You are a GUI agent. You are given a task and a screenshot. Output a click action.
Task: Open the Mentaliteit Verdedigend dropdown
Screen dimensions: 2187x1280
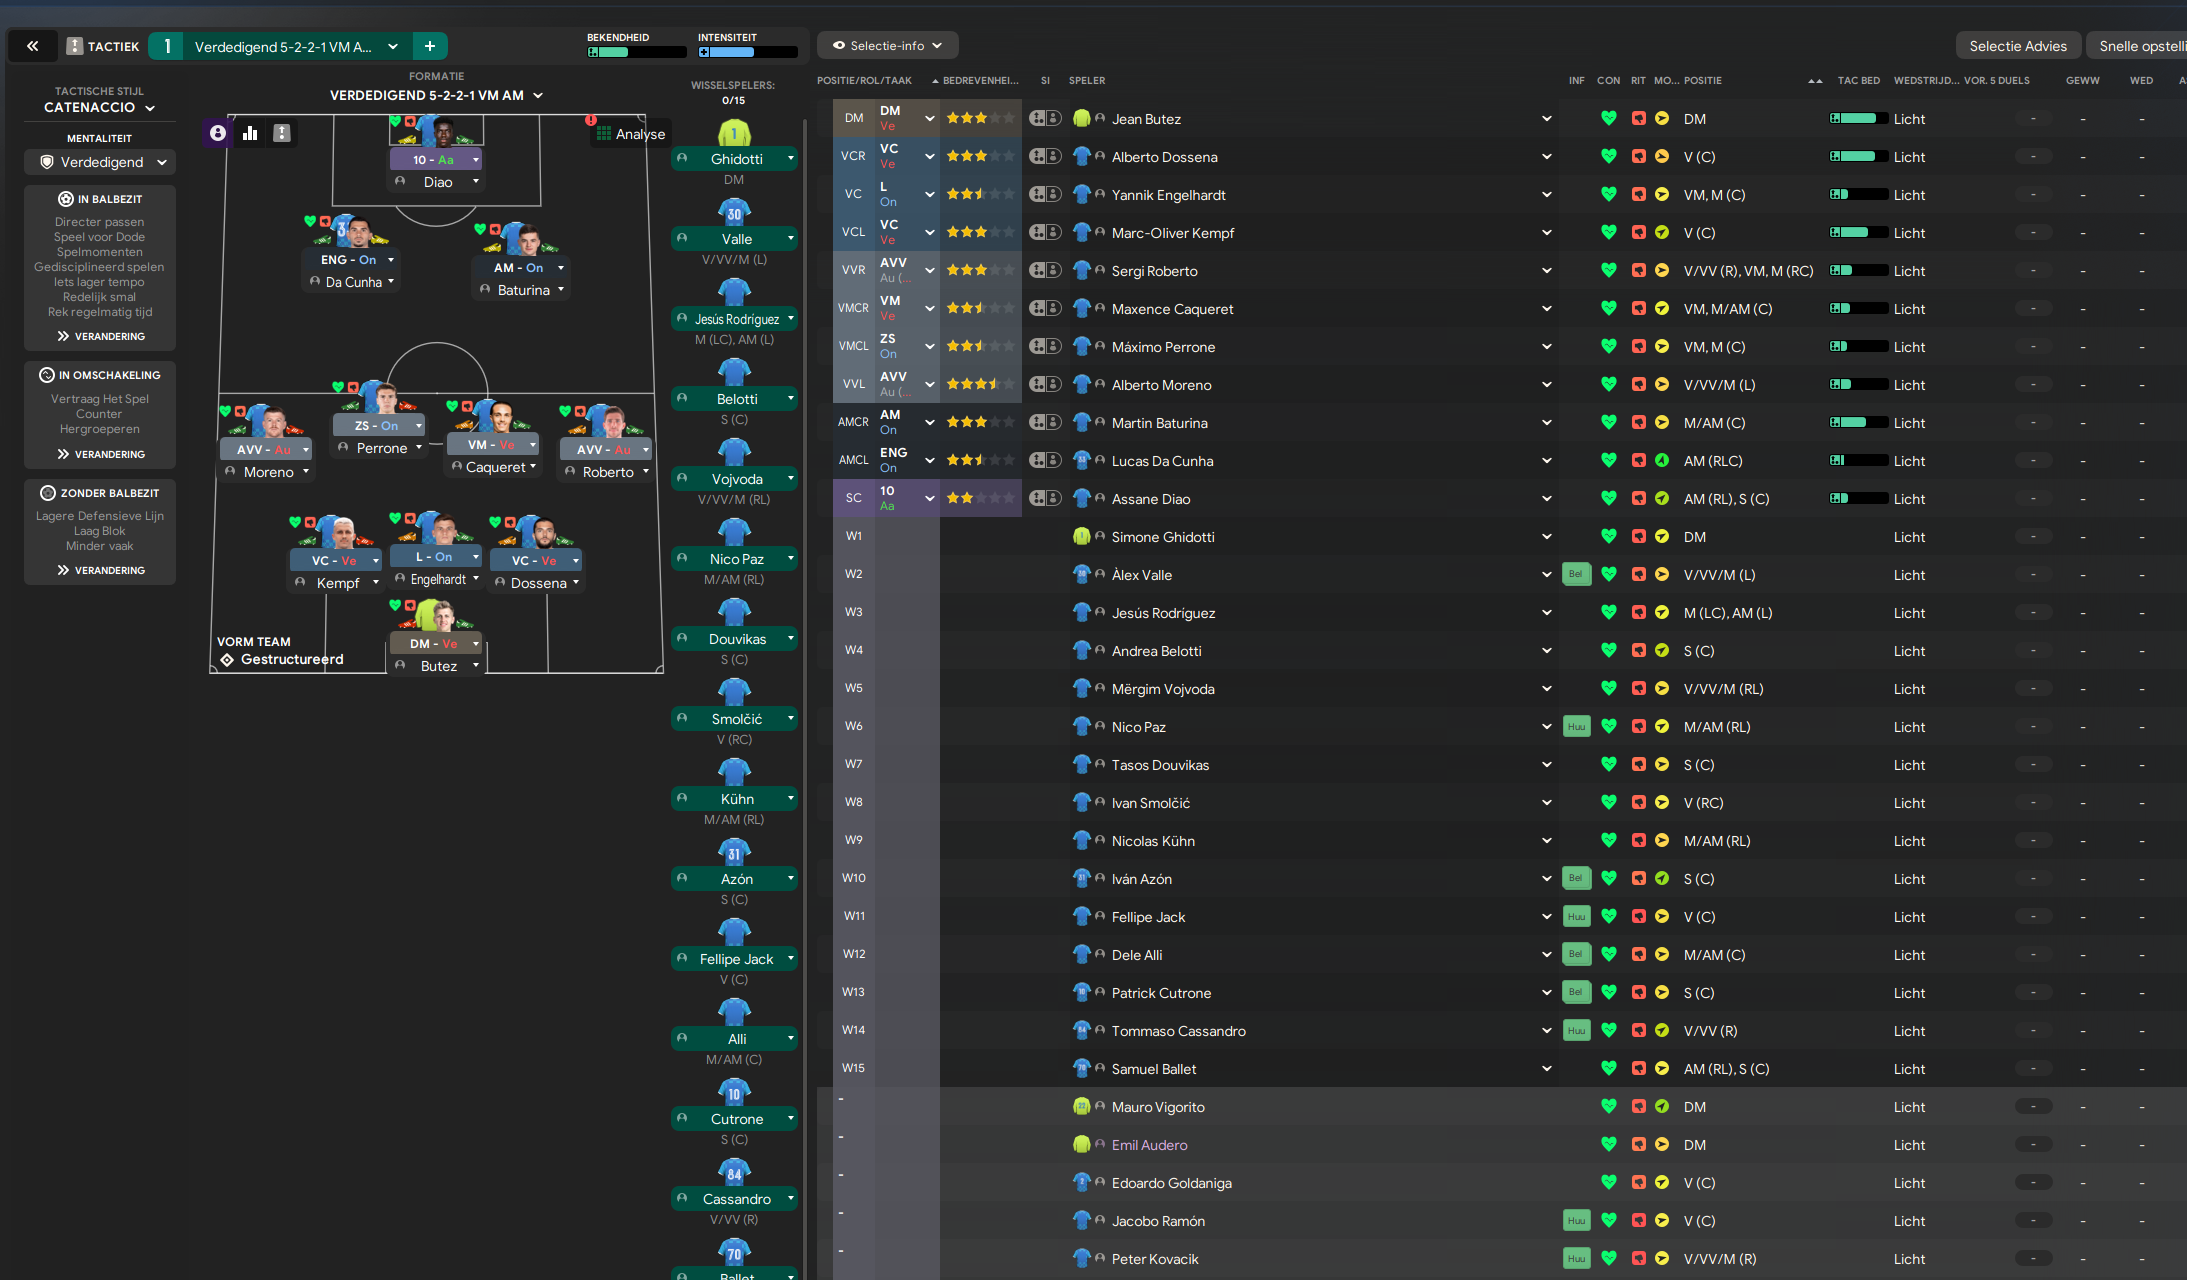(x=100, y=162)
